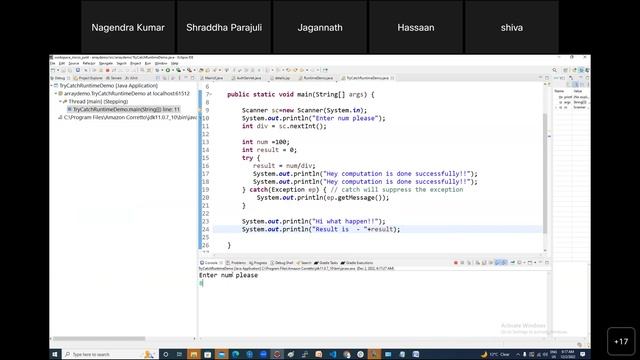Open the Edit menu
Image resolution: width=640 pixels, height=360 pixels.
click(x=62, y=64)
